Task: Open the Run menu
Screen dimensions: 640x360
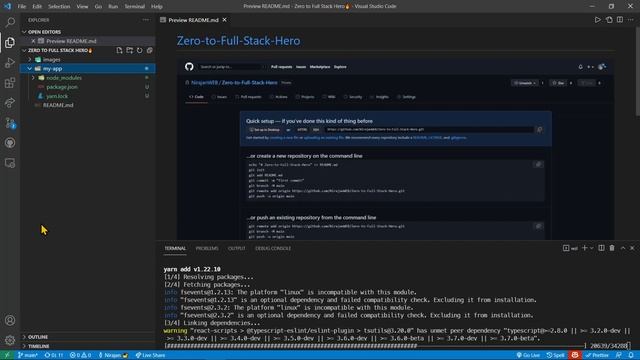Action: click(x=113, y=6)
